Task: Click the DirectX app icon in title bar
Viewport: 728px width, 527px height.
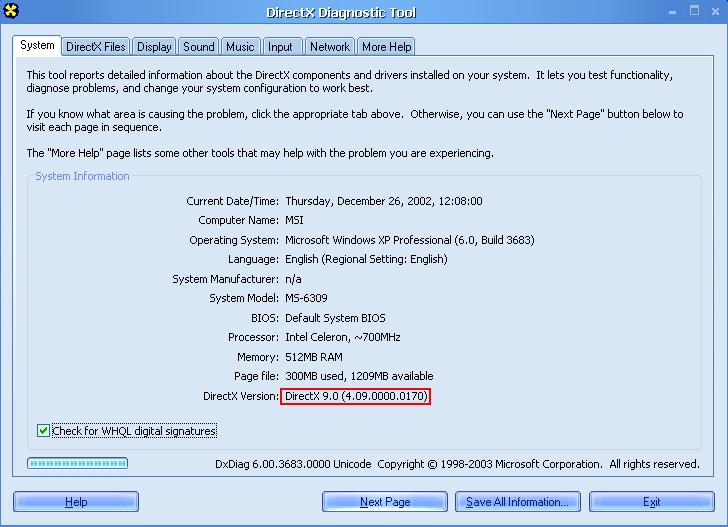Action: coord(11,11)
